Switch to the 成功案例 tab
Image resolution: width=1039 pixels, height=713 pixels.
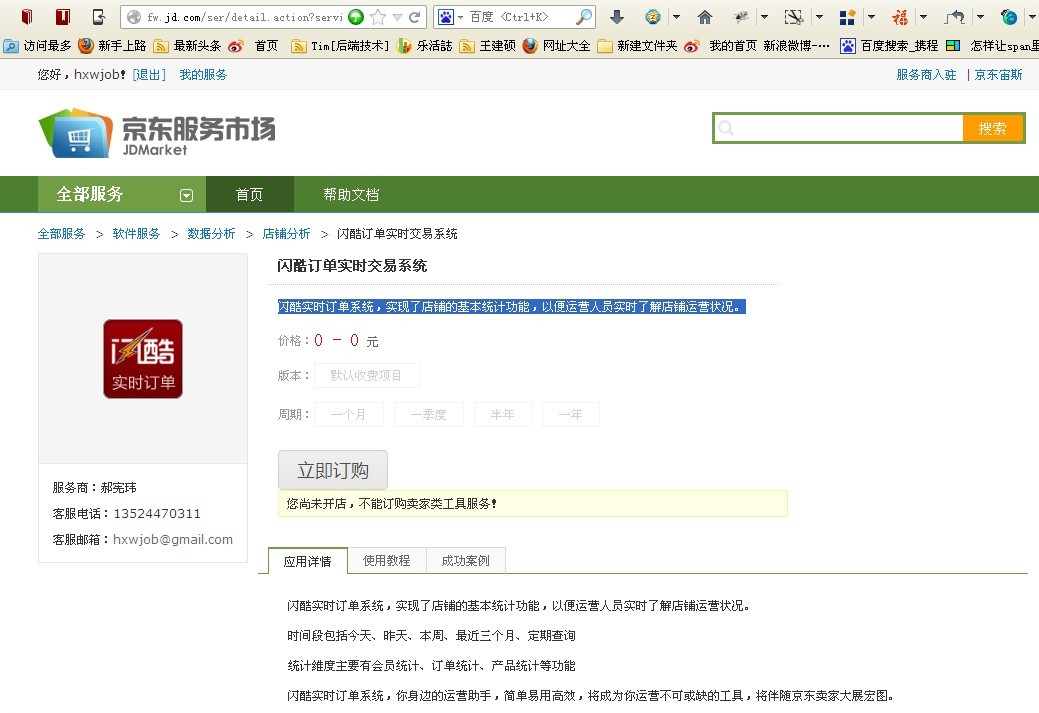(x=466, y=561)
